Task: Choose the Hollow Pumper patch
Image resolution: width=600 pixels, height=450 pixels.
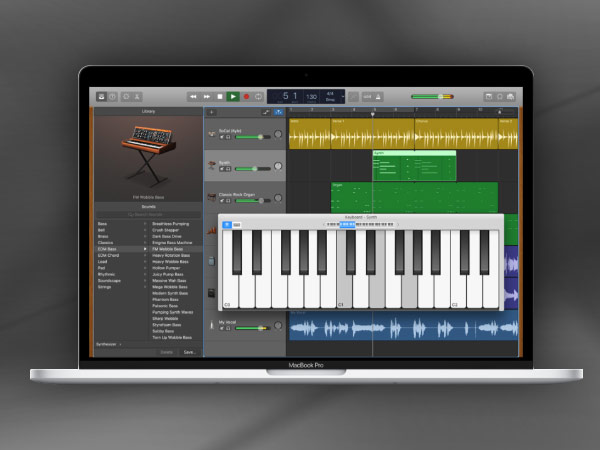Action: [166, 268]
